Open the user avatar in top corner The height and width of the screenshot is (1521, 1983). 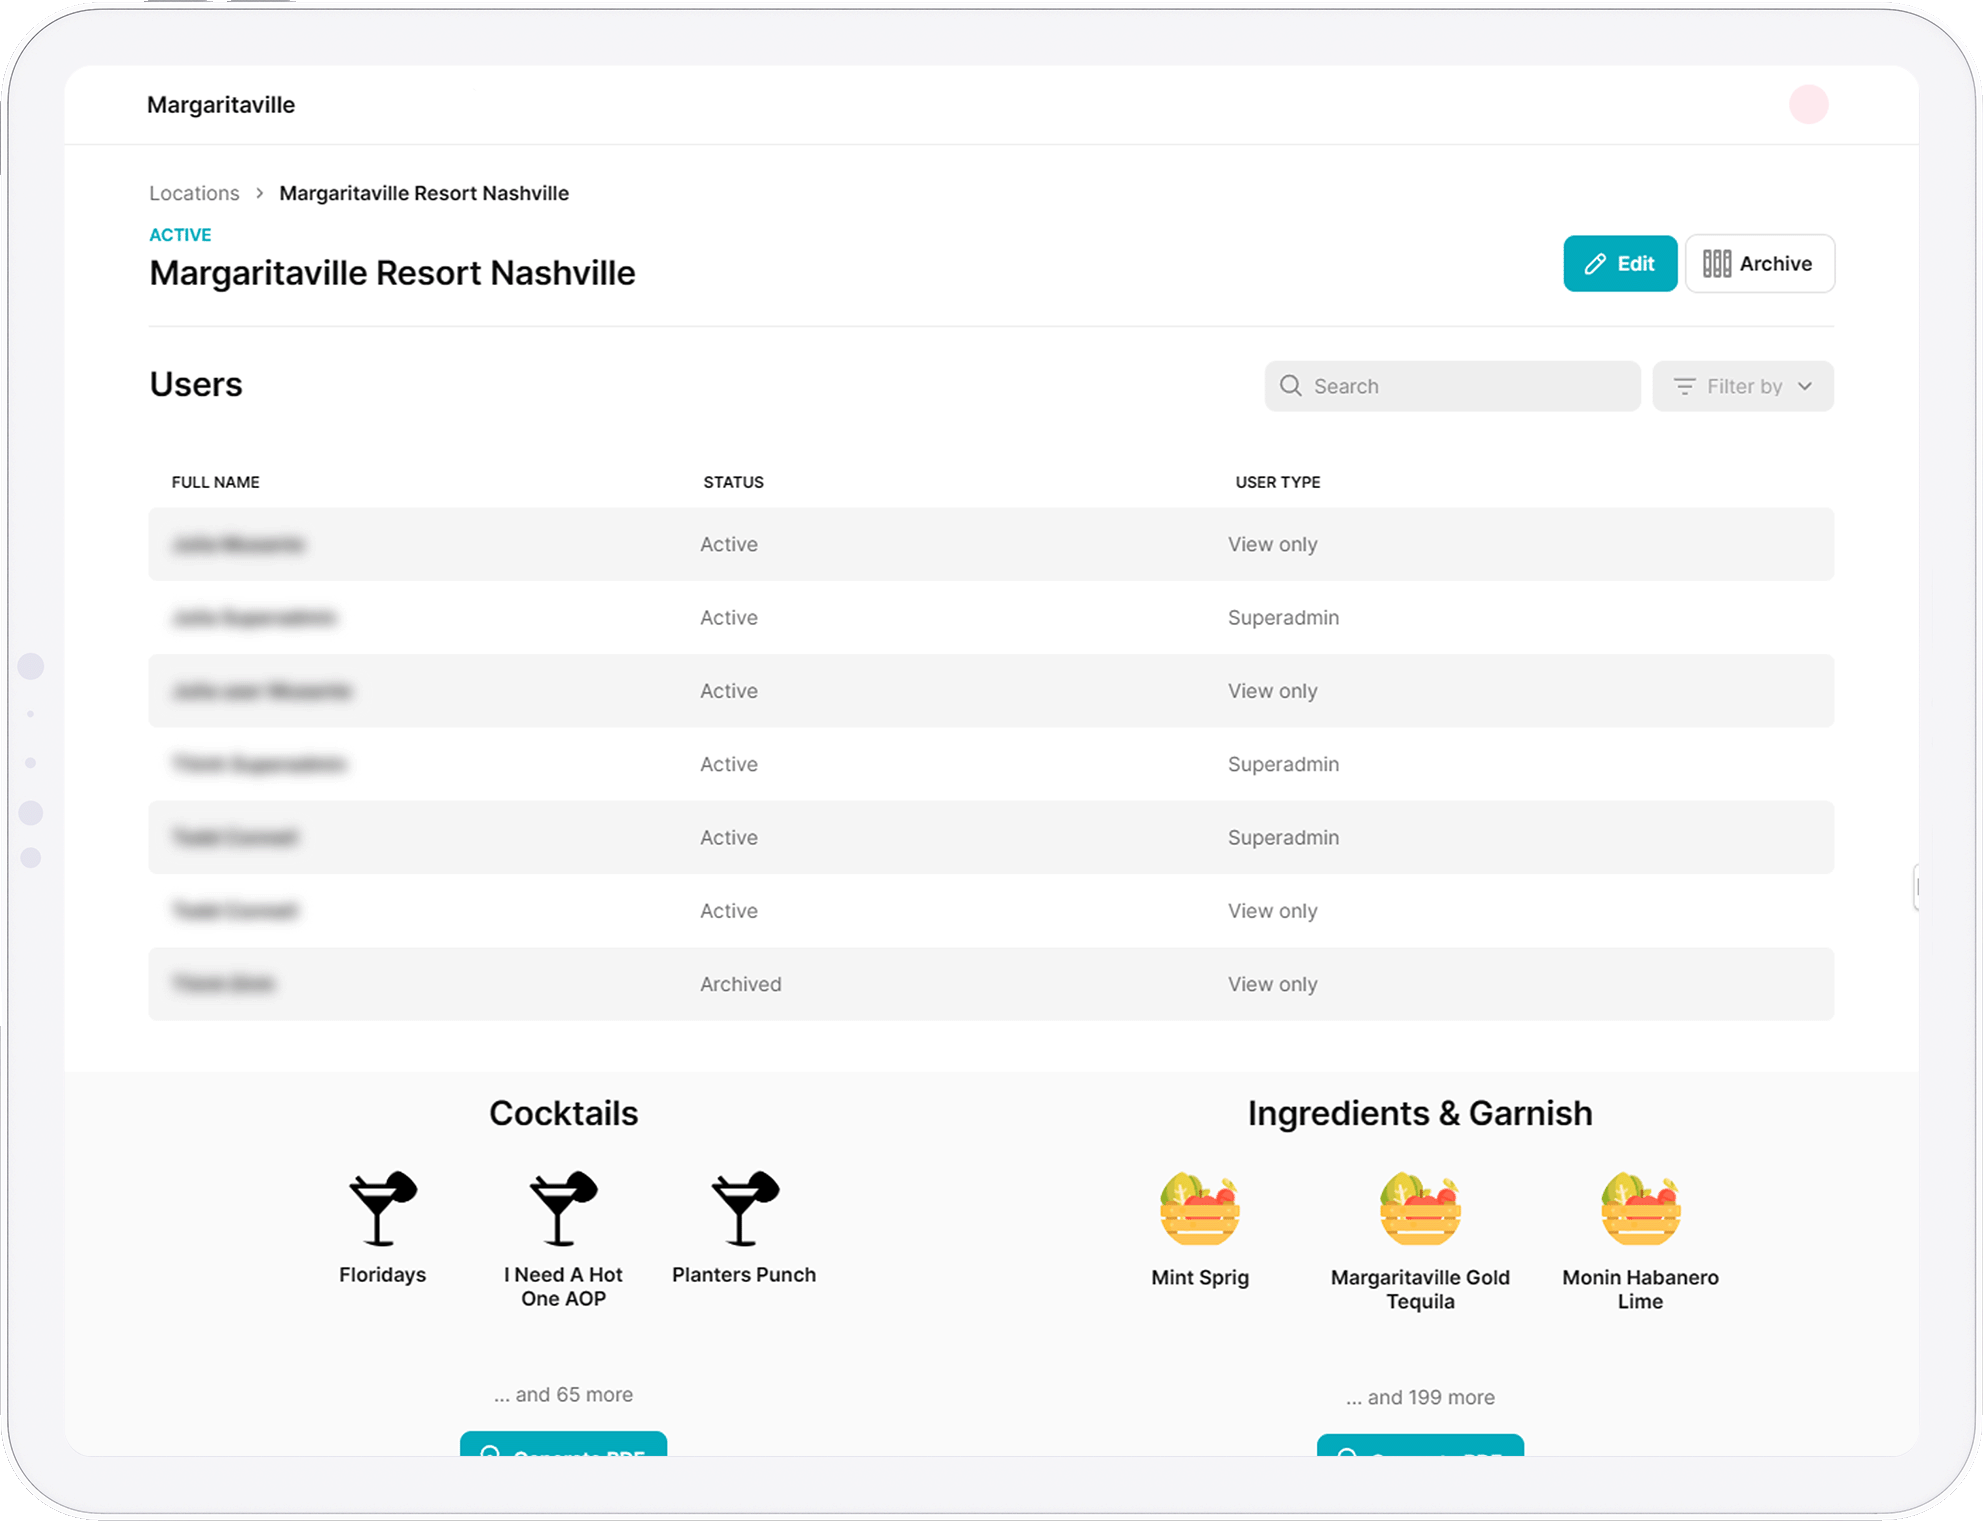pyautogui.click(x=1808, y=104)
